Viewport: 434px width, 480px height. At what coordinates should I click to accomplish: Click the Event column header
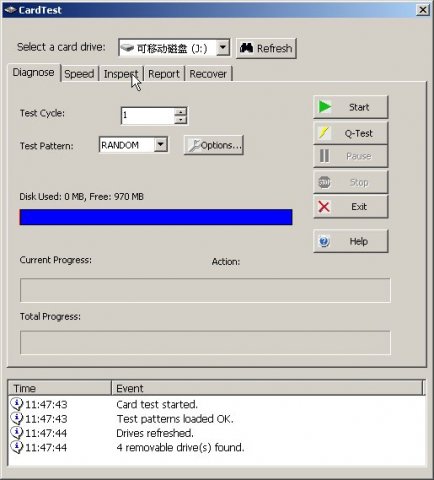(x=268, y=388)
